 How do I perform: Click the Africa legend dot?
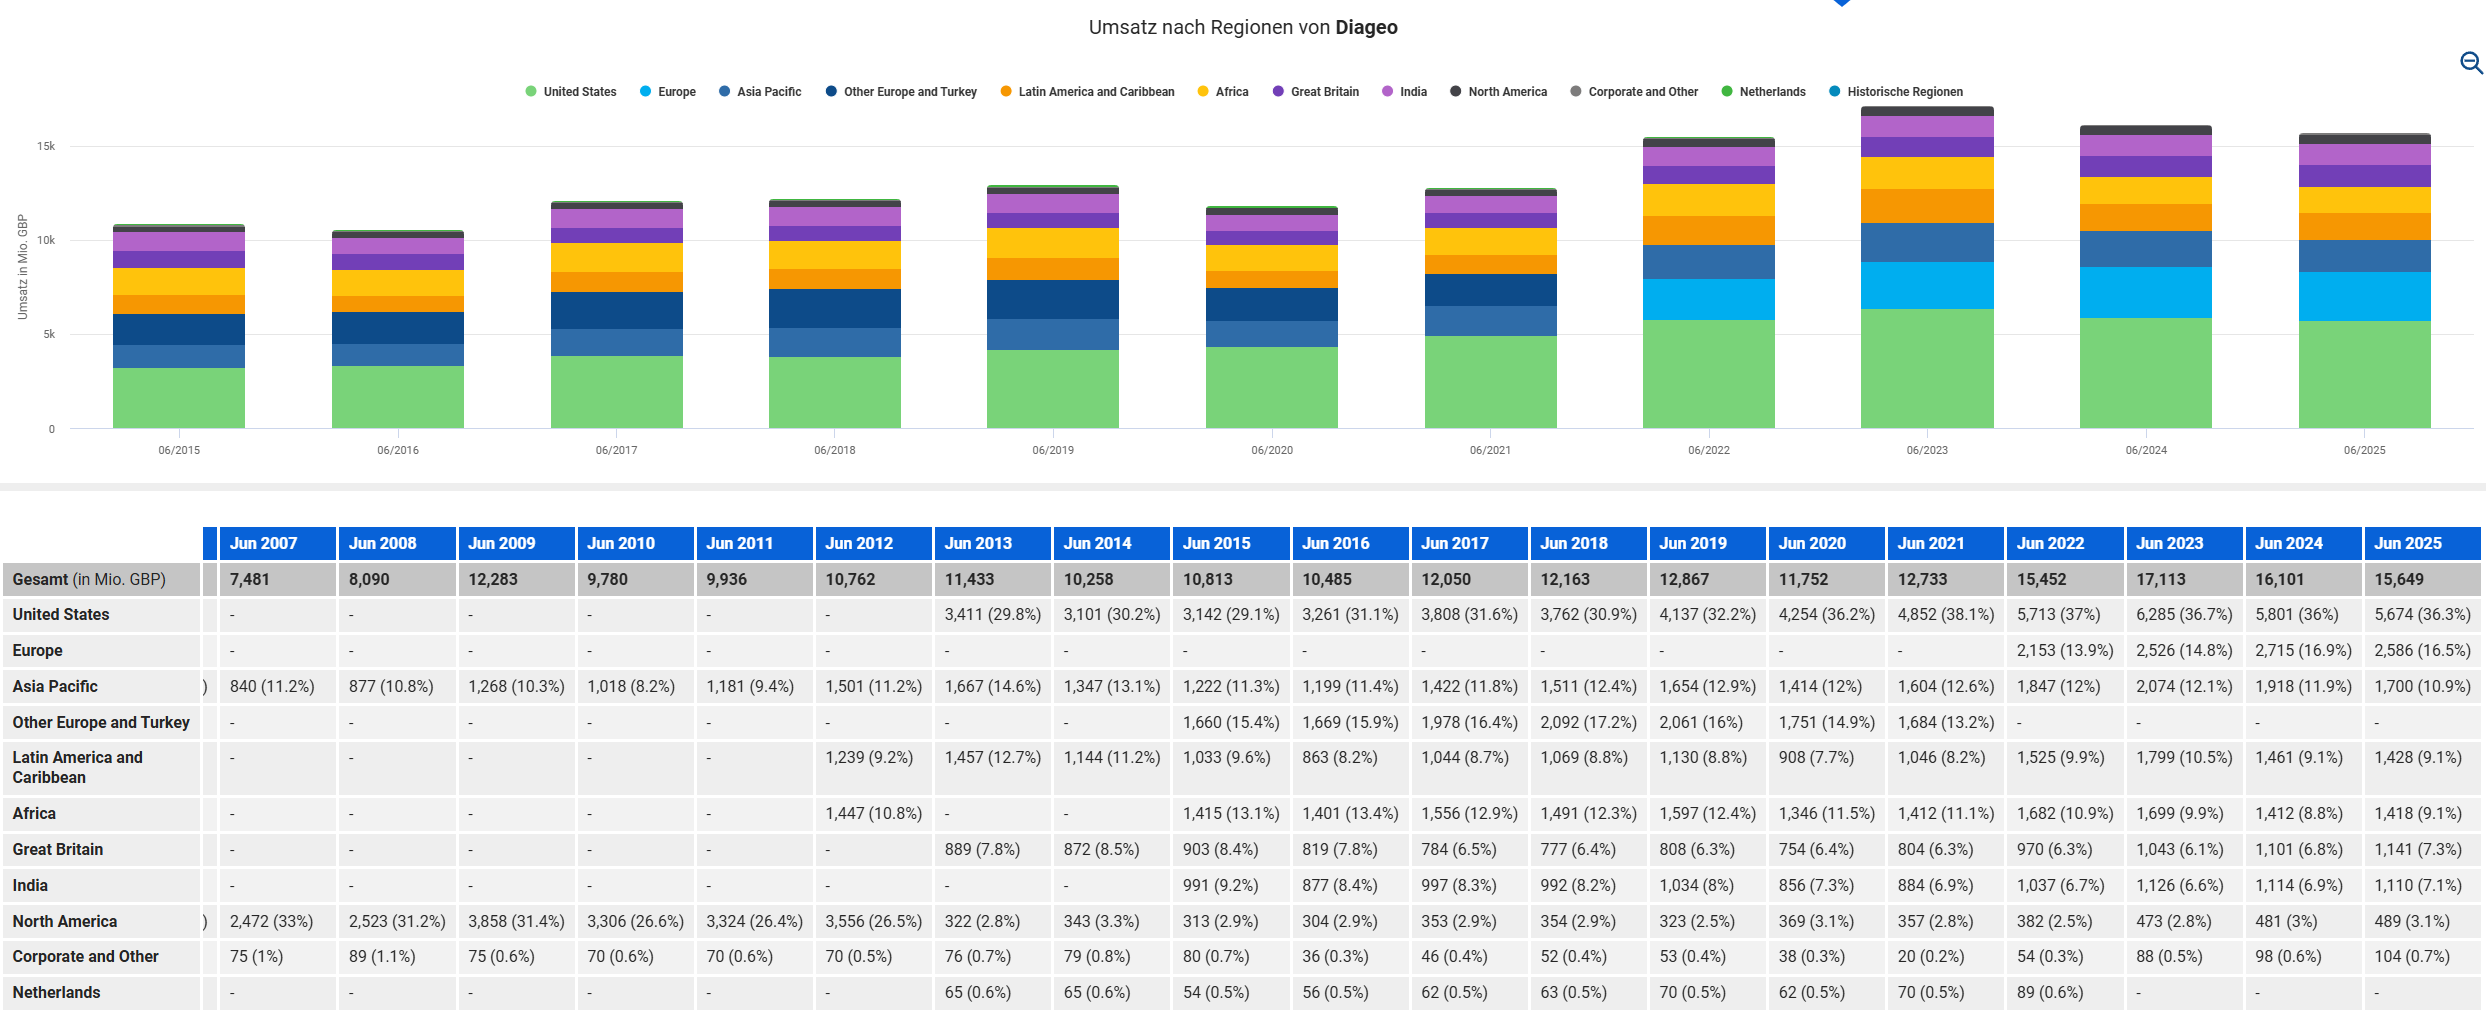point(1203,92)
